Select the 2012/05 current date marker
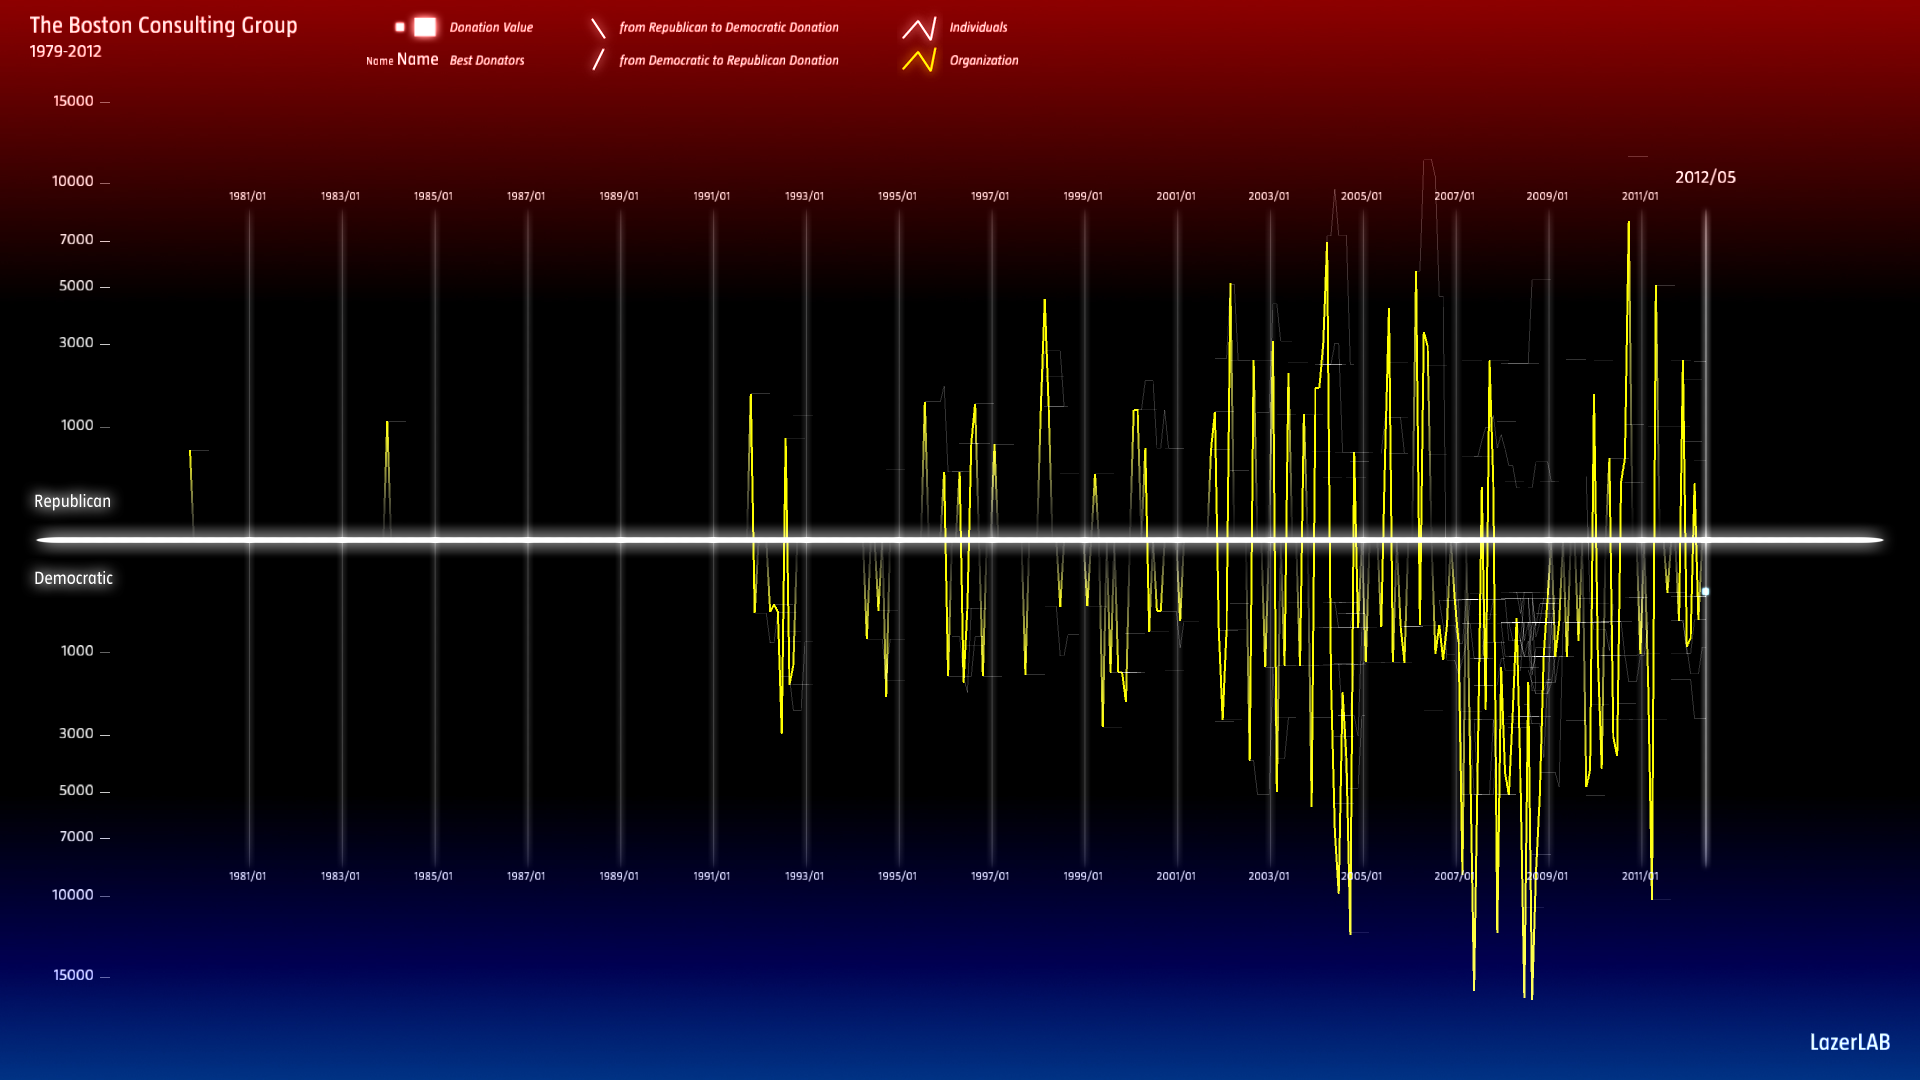Screen dimensions: 1920x1080 [1705, 177]
